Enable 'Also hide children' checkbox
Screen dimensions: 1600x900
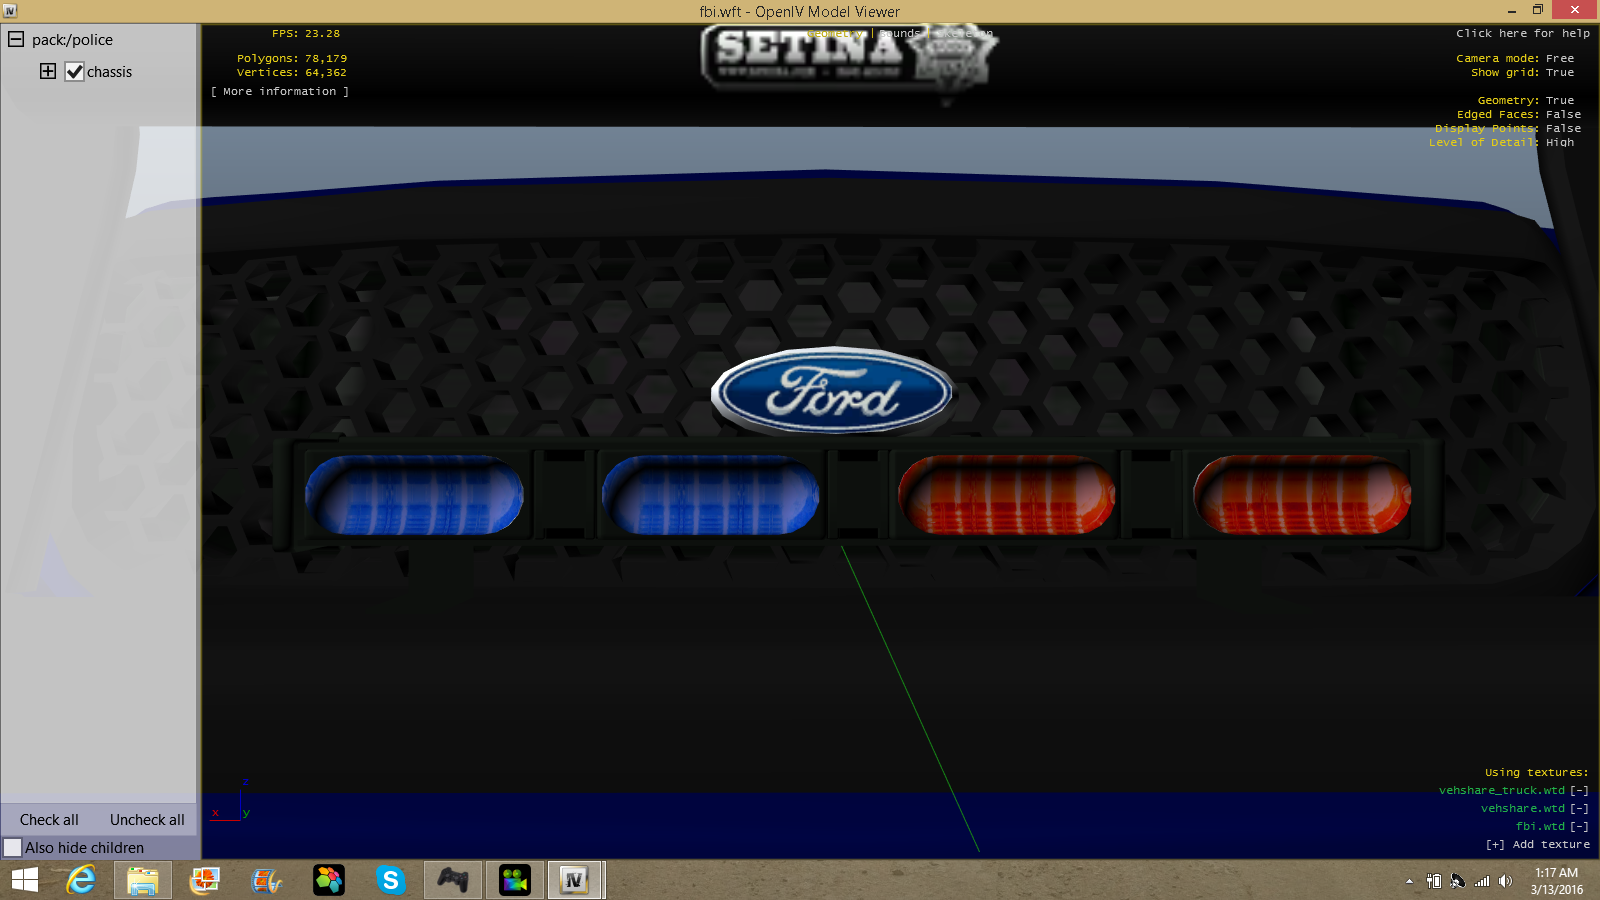13,848
